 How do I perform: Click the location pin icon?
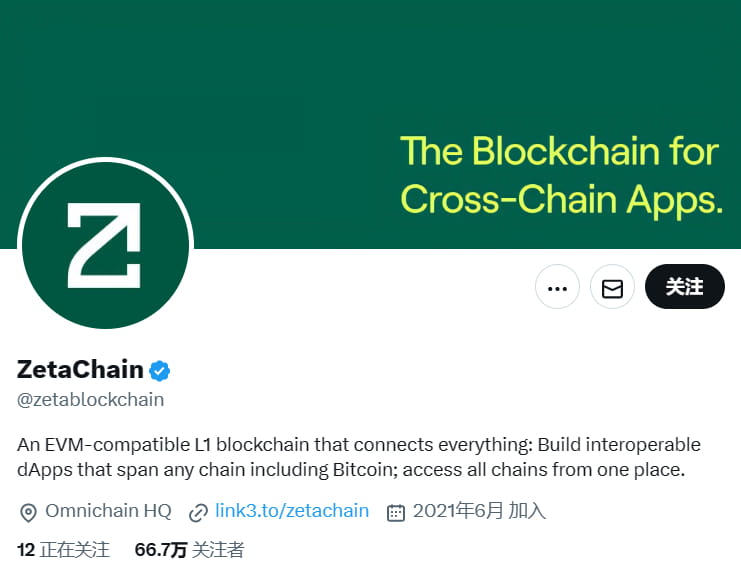pos(28,512)
